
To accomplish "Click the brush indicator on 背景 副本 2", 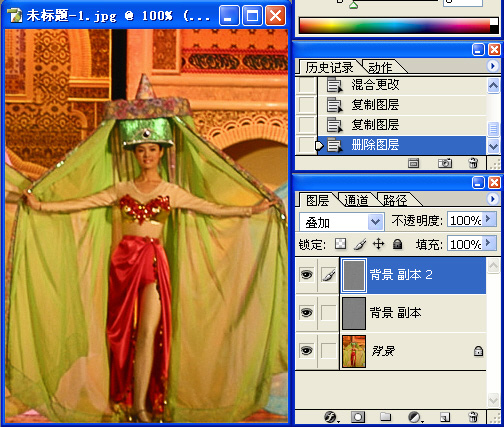I will [x=328, y=275].
